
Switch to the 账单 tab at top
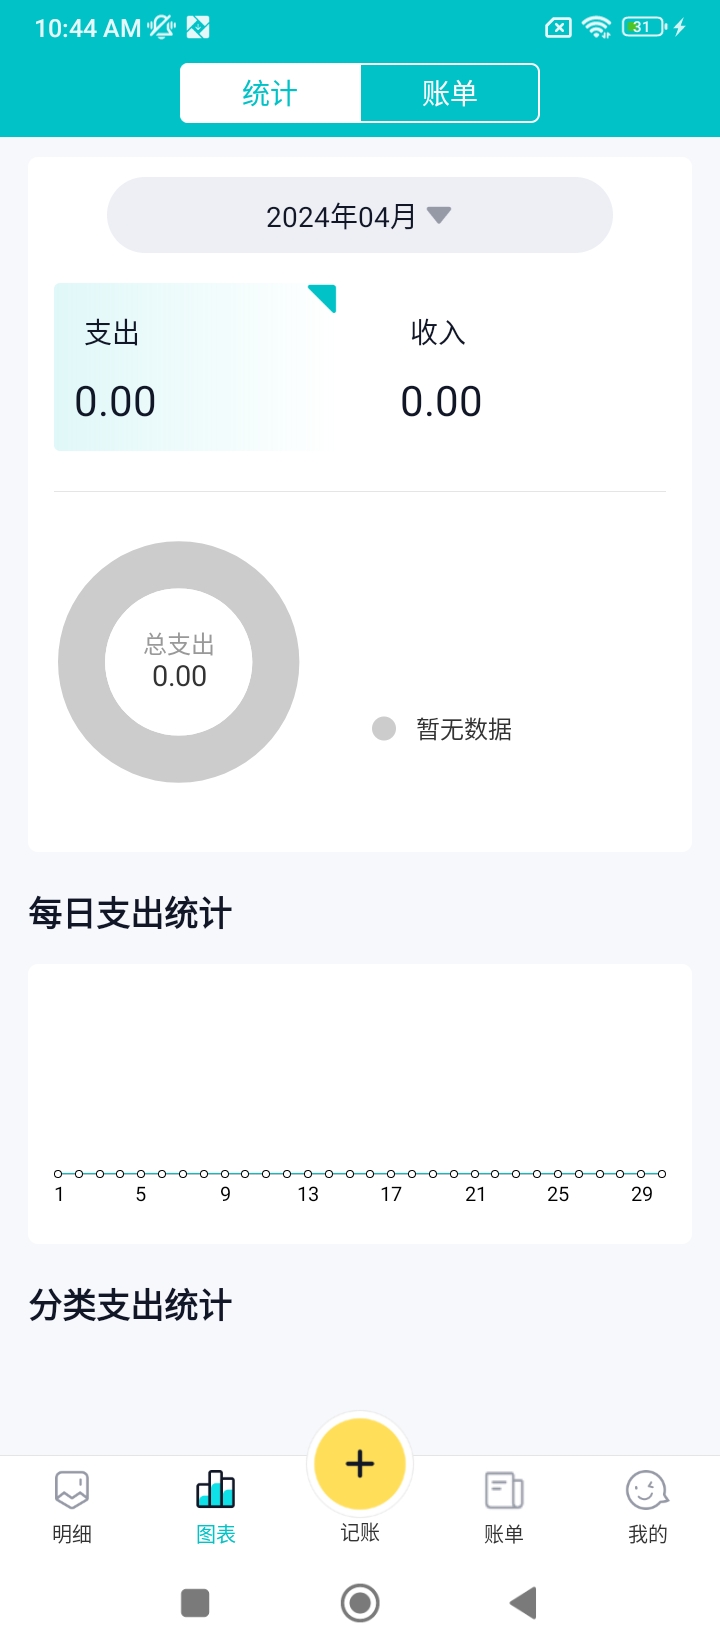449,93
